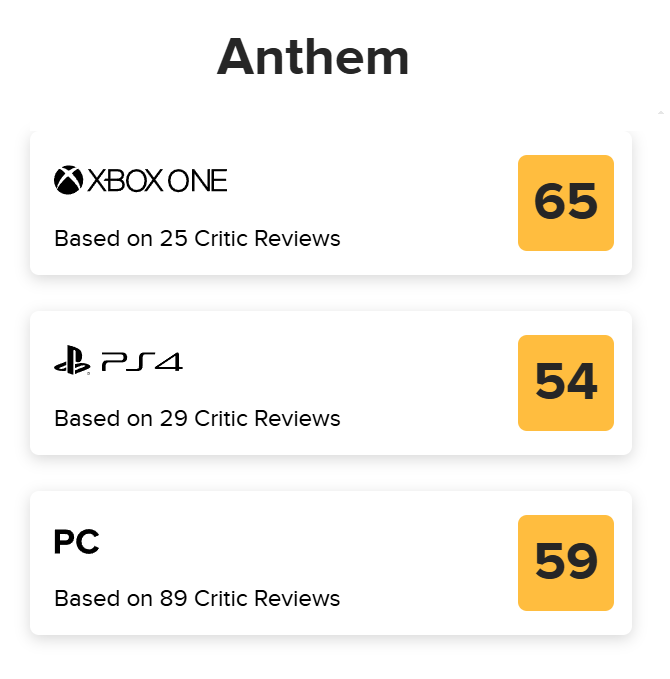The width and height of the screenshot is (670, 679).
Task: Open the PS4 score badge 54
Action: [x=565, y=383]
